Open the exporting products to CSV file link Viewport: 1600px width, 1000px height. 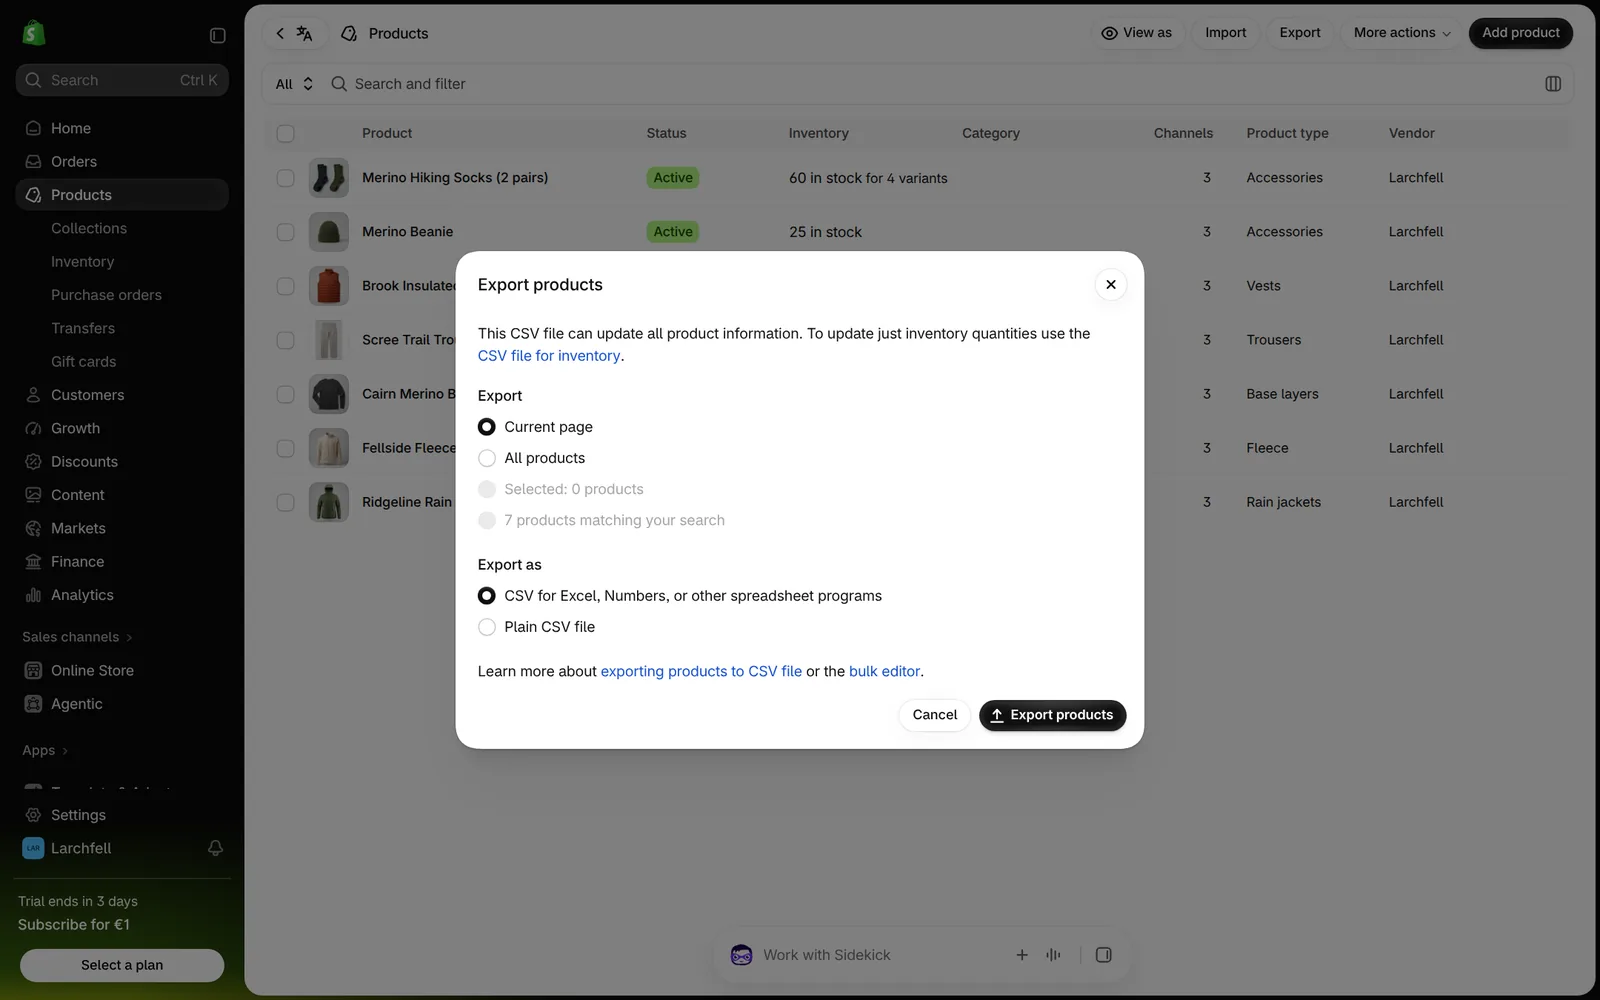(701, 671)
